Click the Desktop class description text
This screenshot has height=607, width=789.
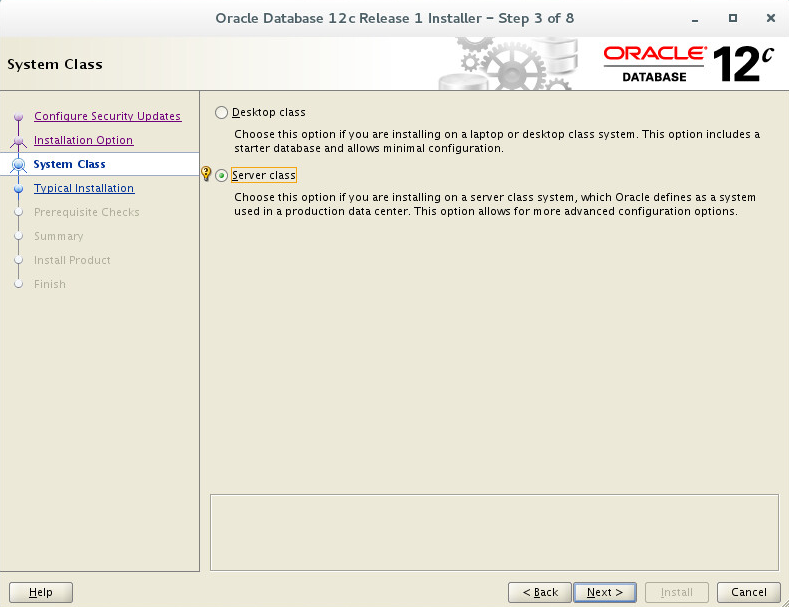click(497, 141)
